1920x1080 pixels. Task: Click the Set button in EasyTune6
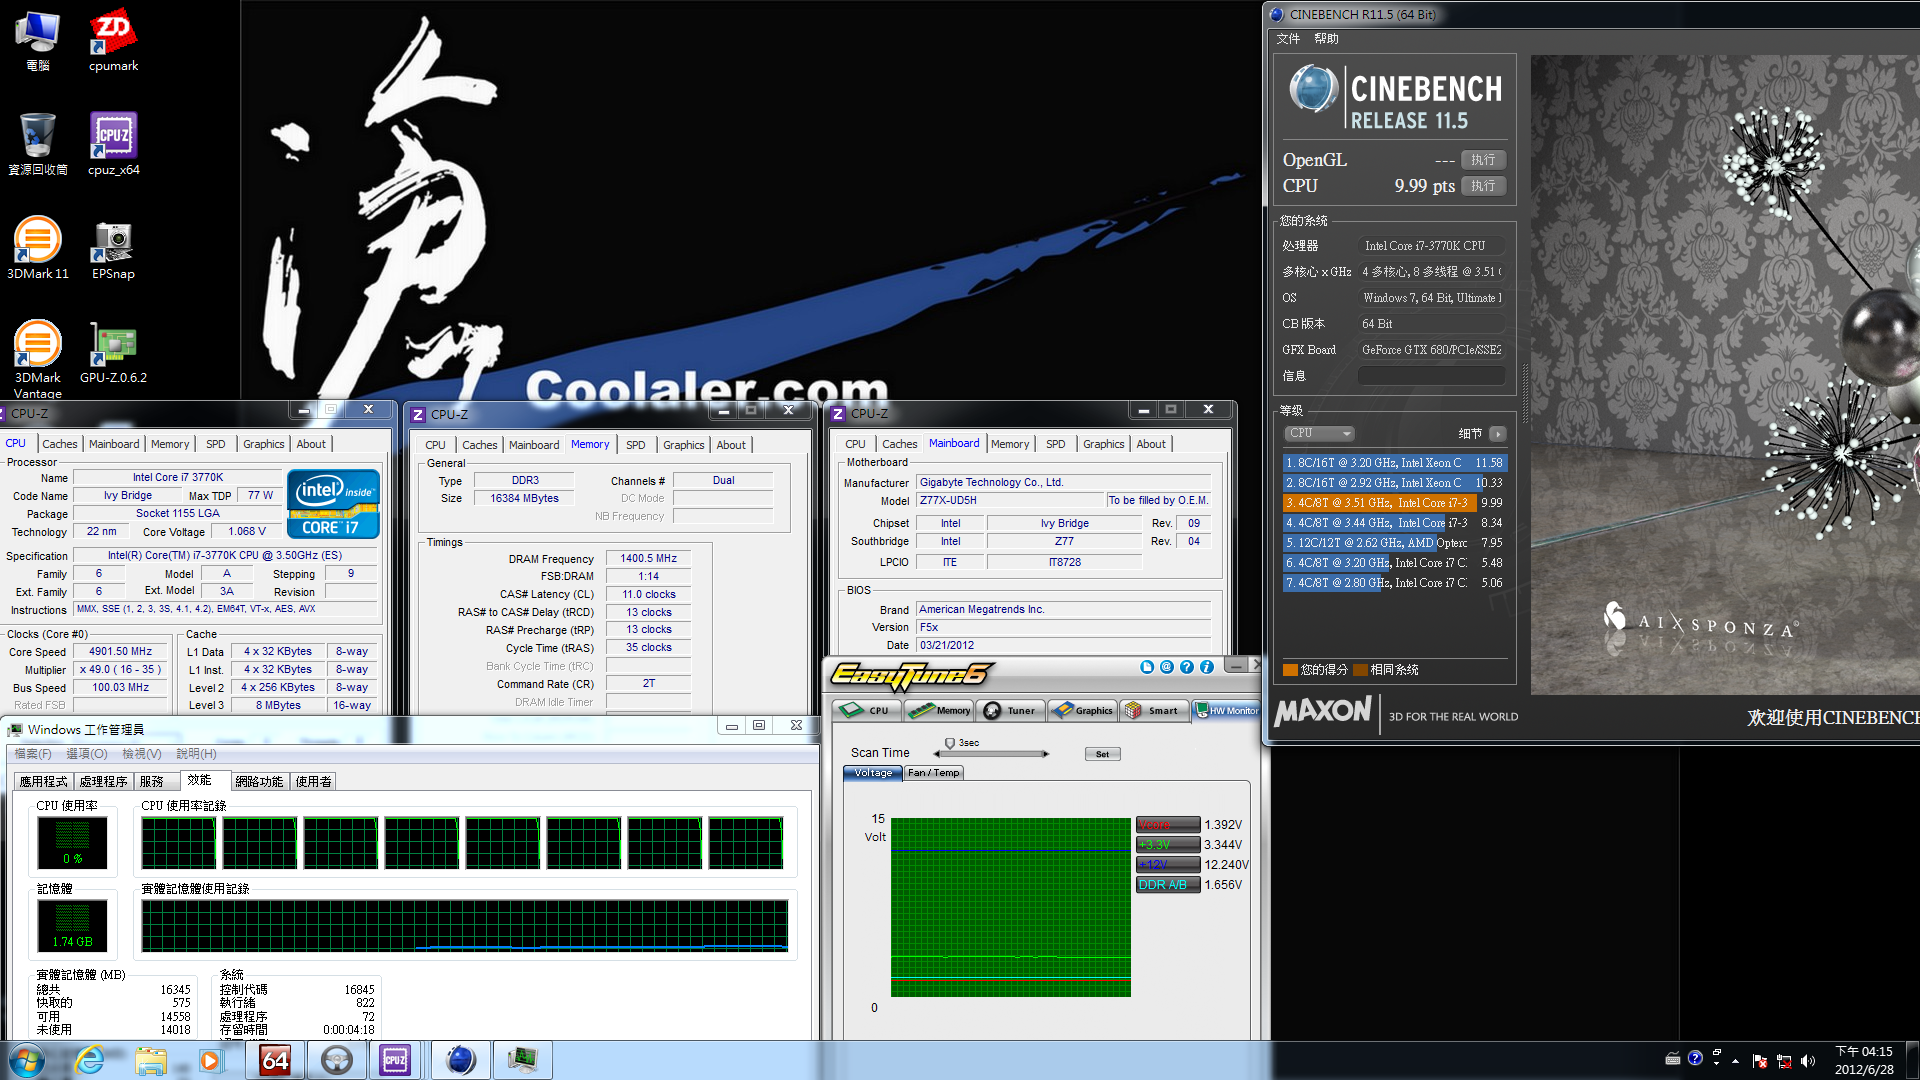1102,754
